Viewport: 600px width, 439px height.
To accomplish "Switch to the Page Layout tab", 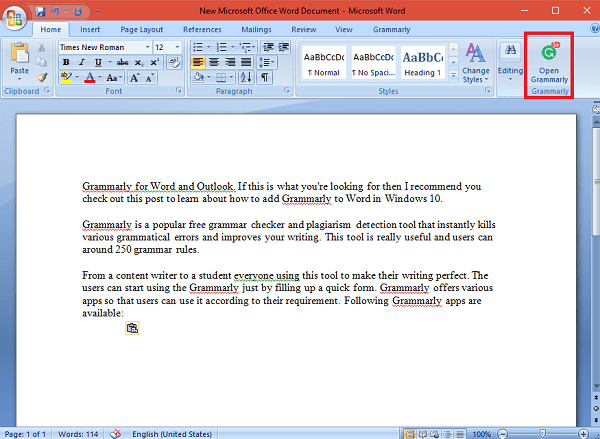I will pyautogui.click(x=142, y=29).
